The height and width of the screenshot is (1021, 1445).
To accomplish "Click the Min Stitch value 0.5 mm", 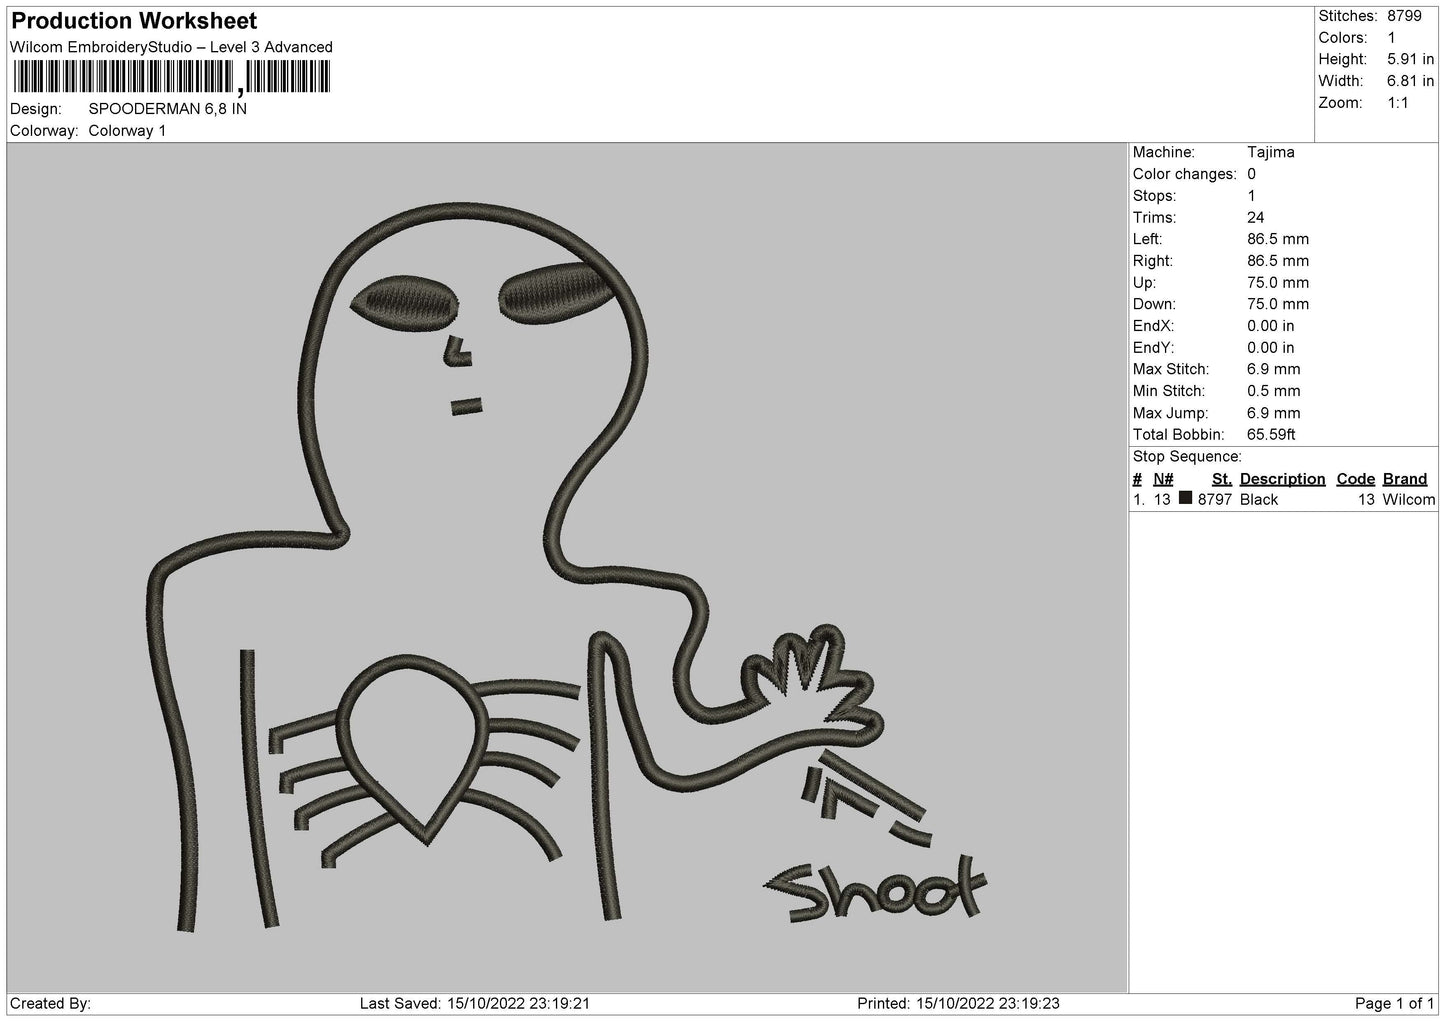I will pos(1274,391).
